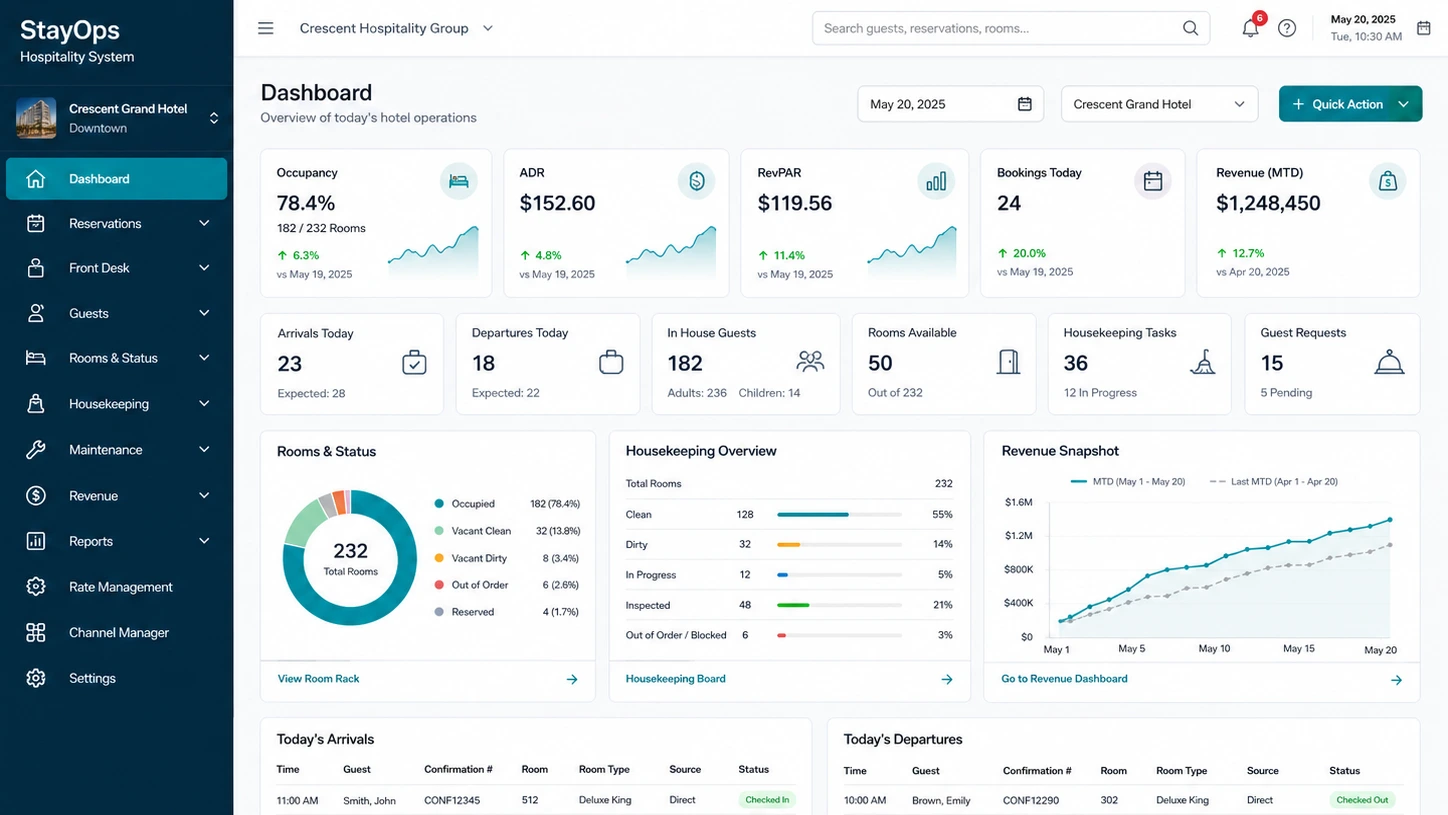
Task: Click the Occupancy bed icon
Action: pyautogui.click(x=459, y=181)
